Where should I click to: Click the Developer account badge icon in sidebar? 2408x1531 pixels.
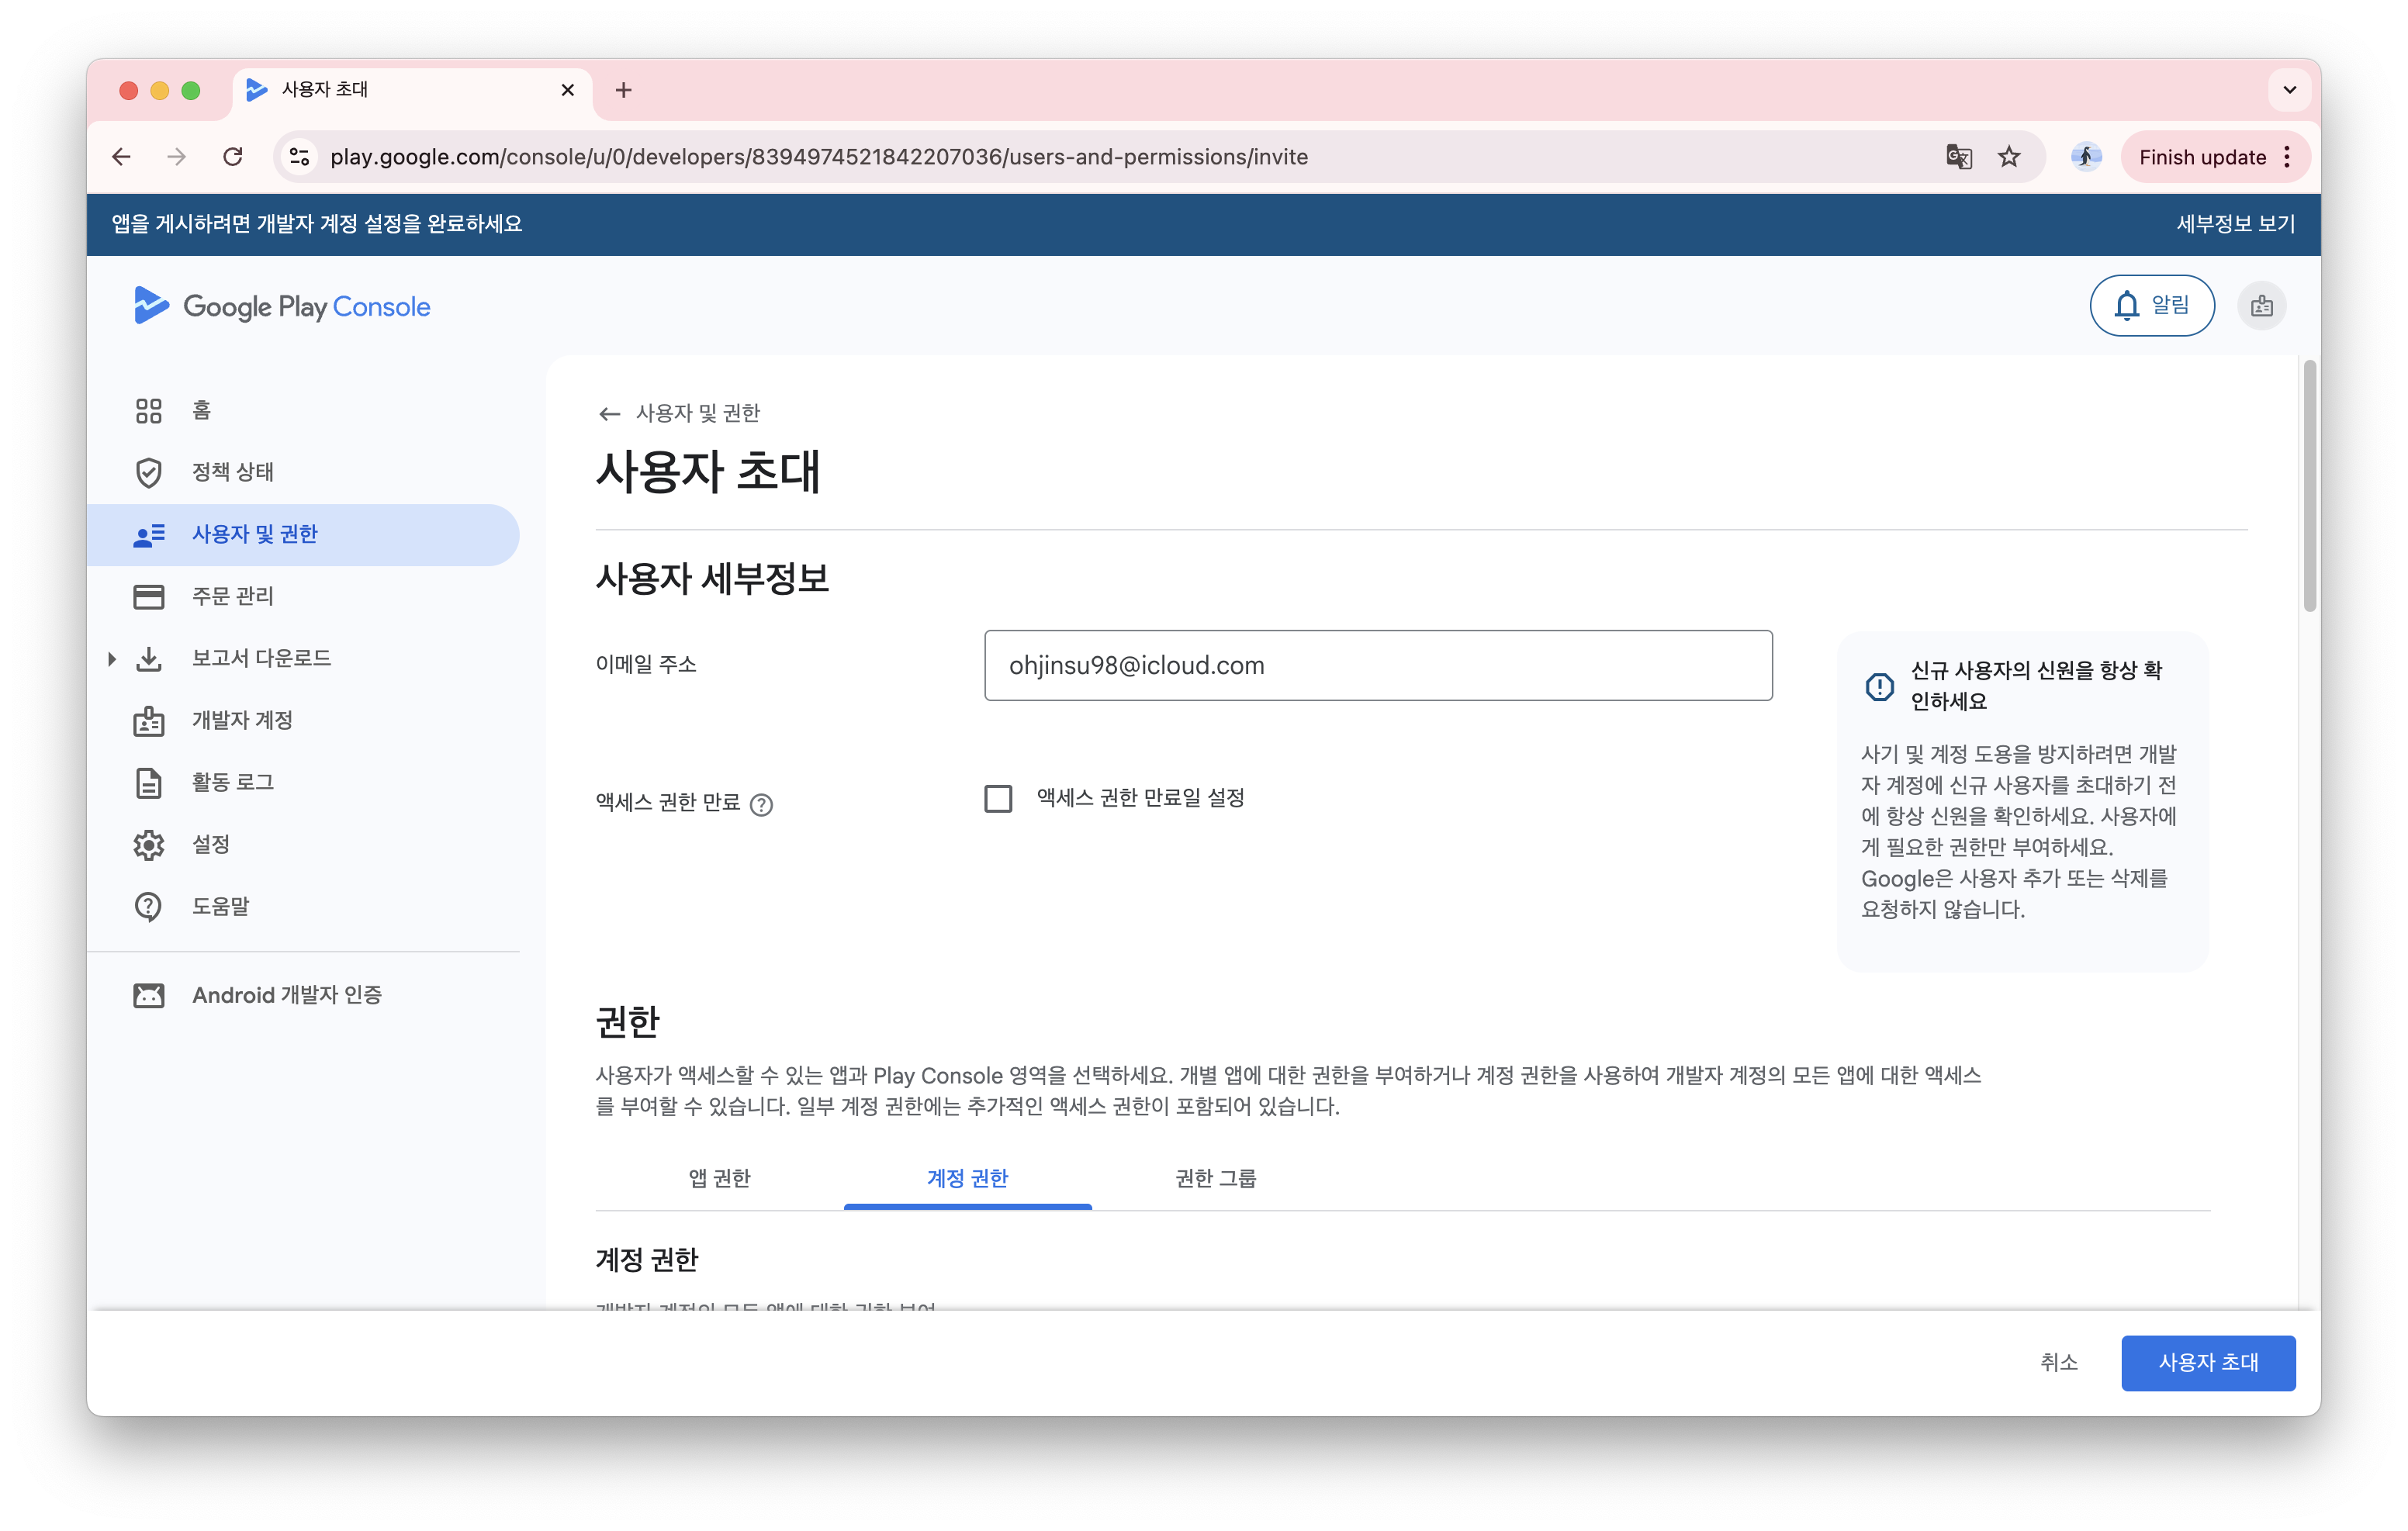[x=148, y=721]
